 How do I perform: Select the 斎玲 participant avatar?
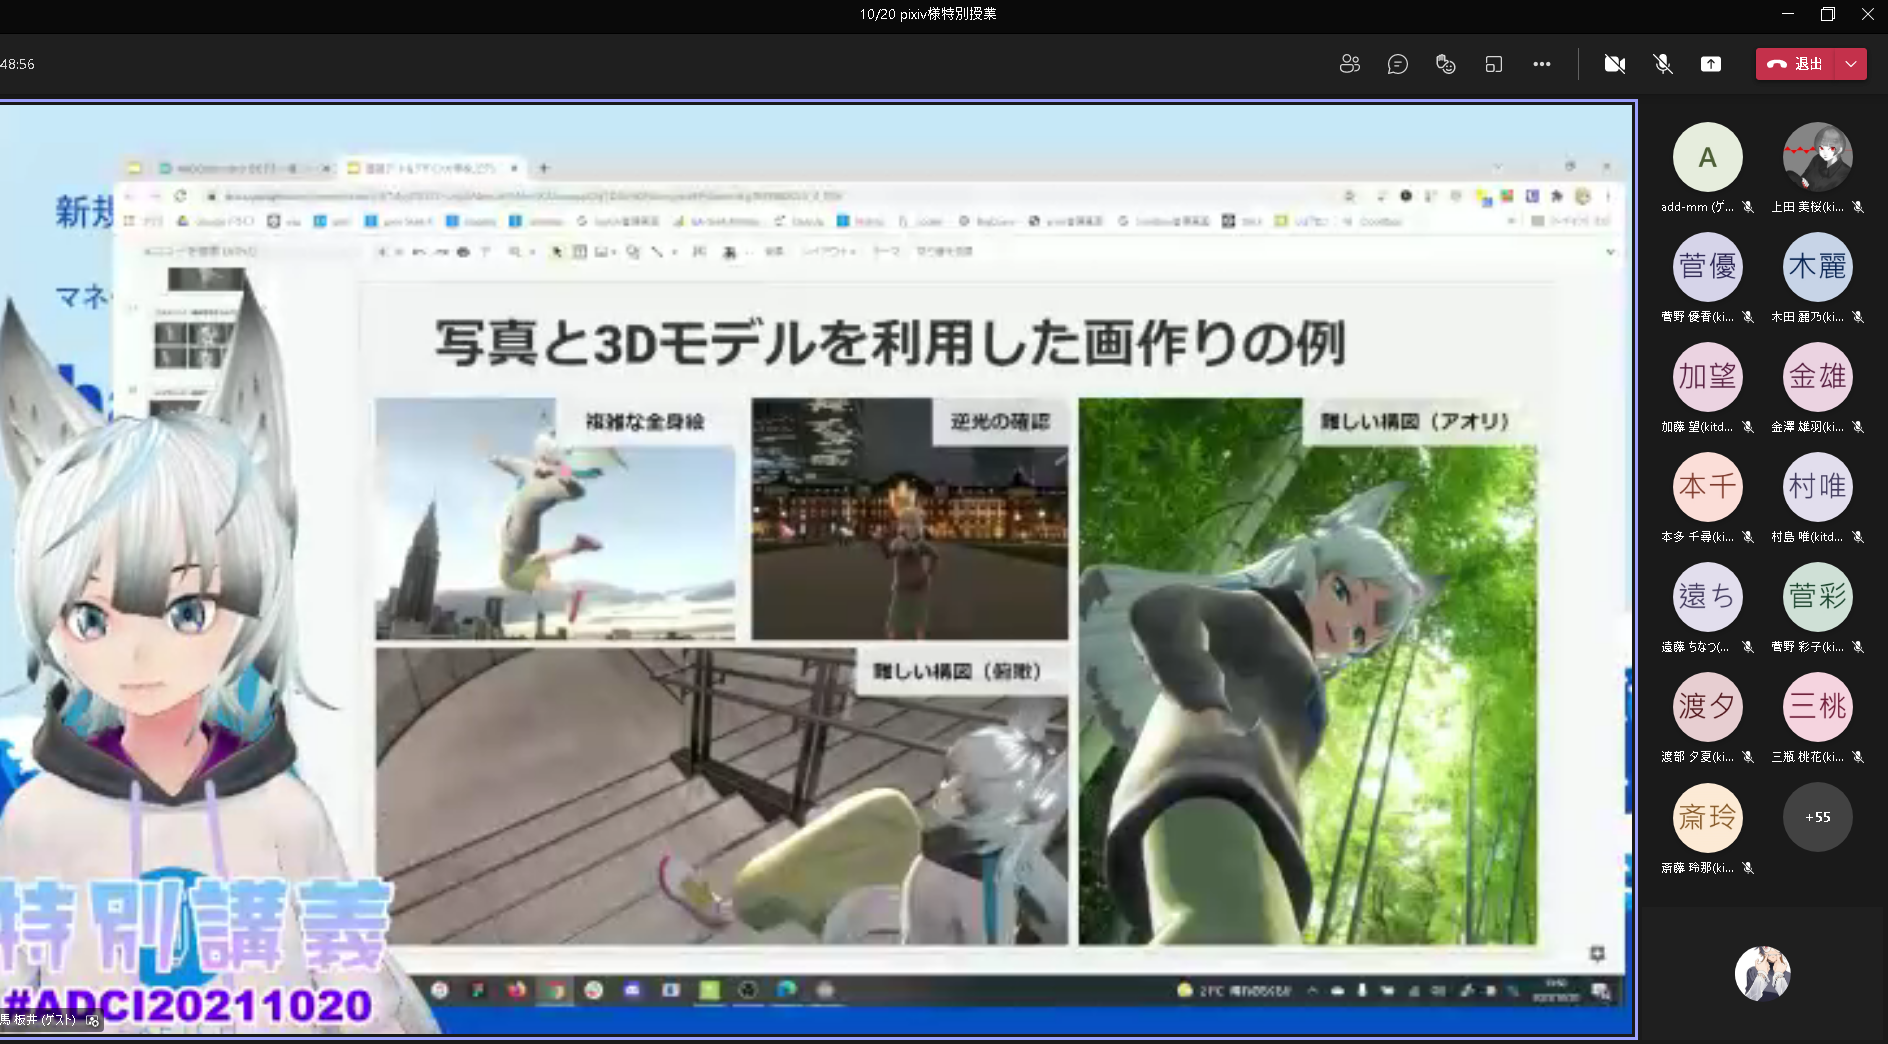pos(1707,817)
